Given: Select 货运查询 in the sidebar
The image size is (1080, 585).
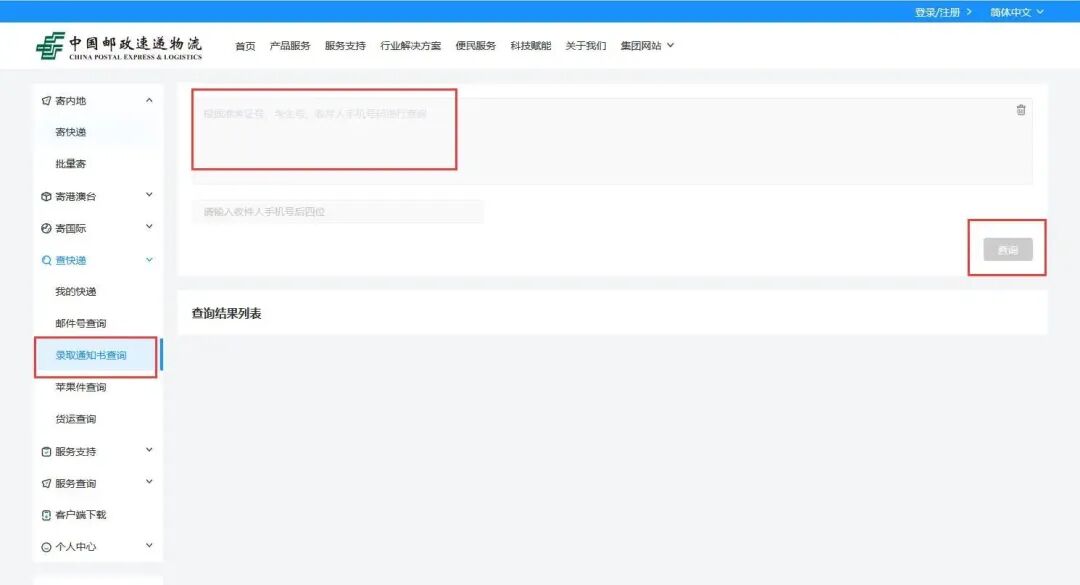Looking at the screenshot, I should tap(76, 419).
